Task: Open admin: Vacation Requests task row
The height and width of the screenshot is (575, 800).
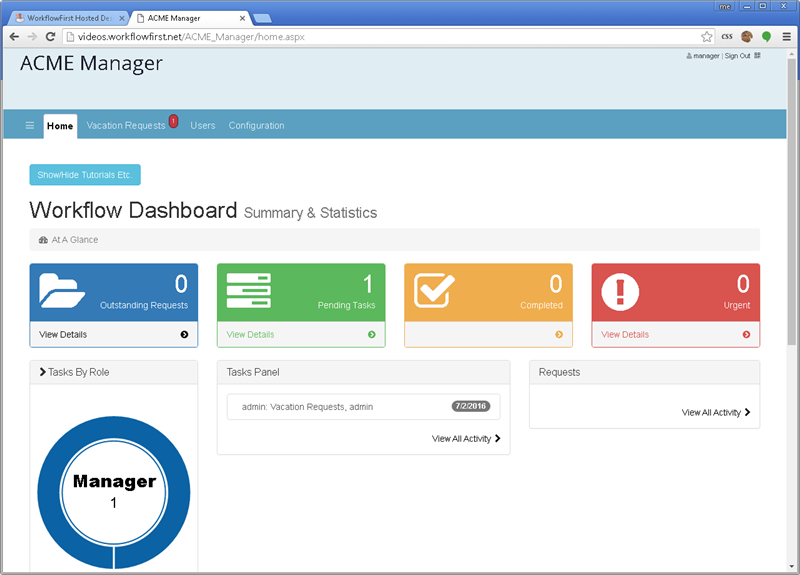Action: point(363,407)
